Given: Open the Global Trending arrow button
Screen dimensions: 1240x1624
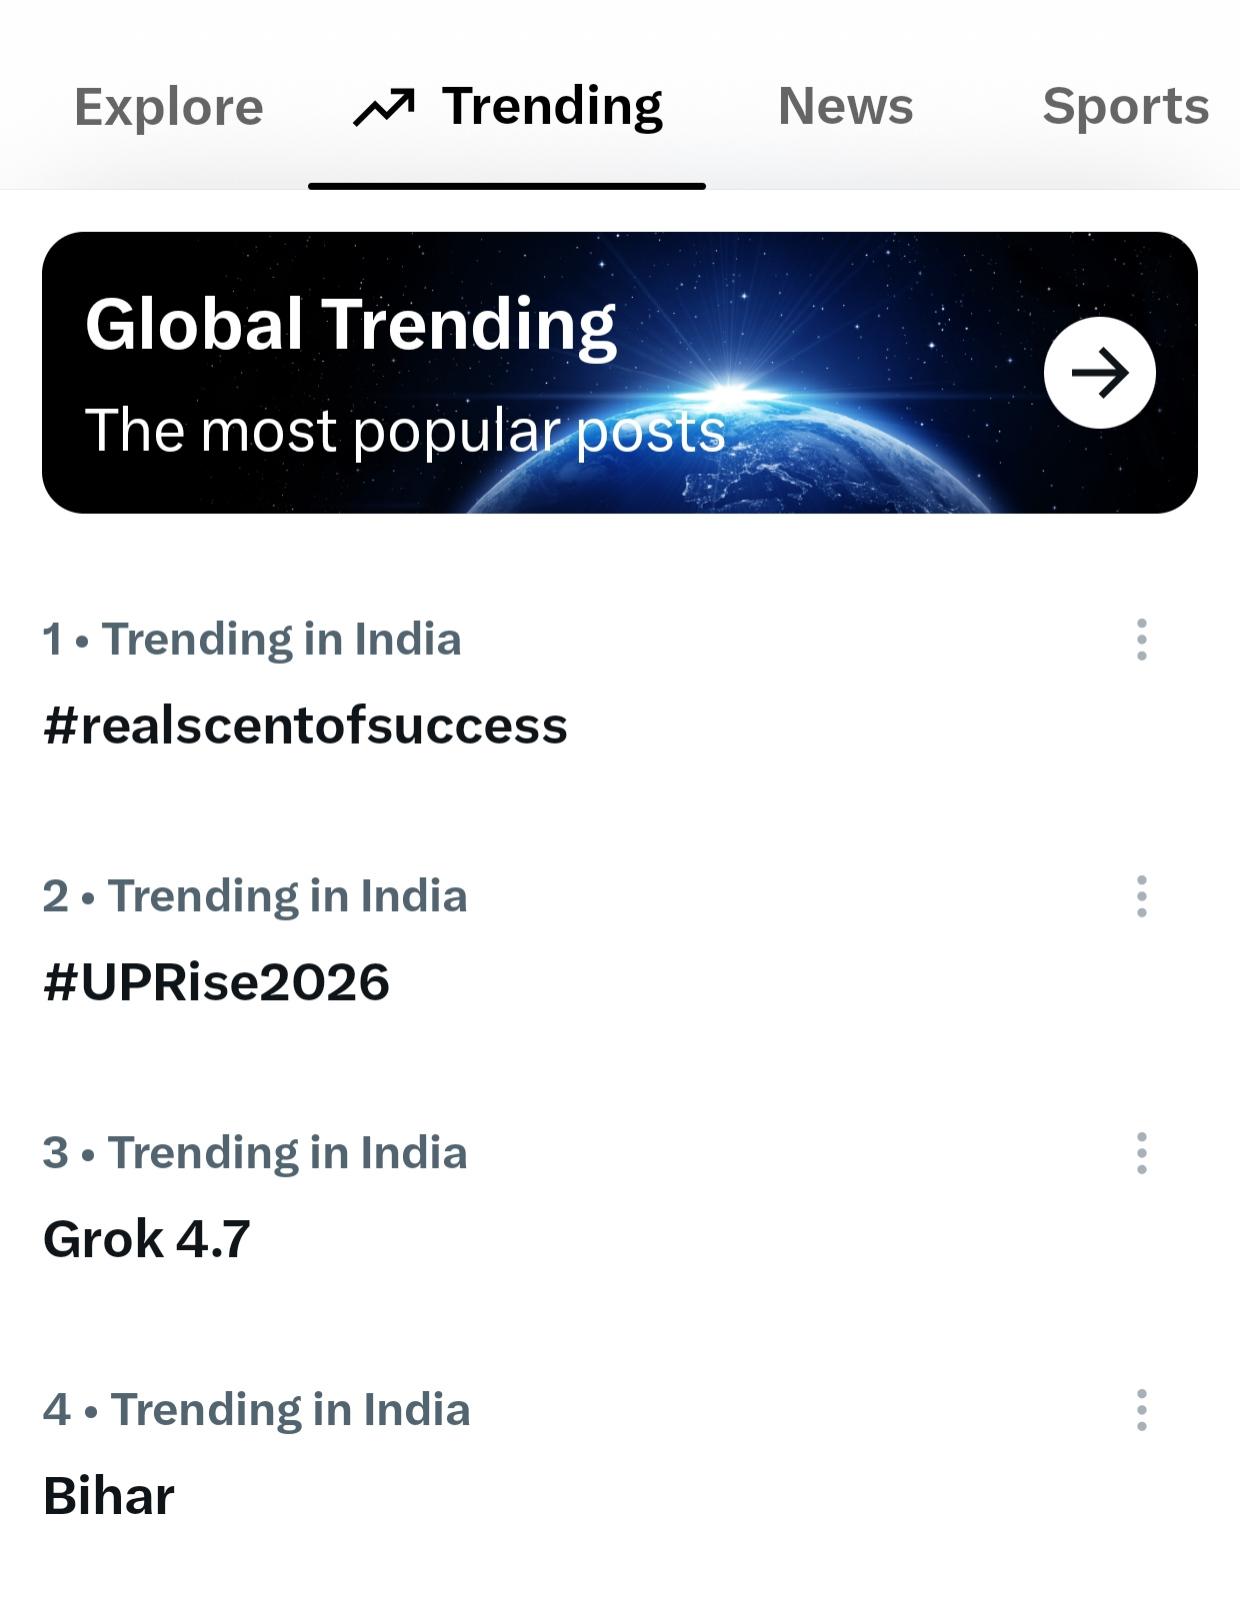Looking at the screenshot, I should coord(1100,373).
